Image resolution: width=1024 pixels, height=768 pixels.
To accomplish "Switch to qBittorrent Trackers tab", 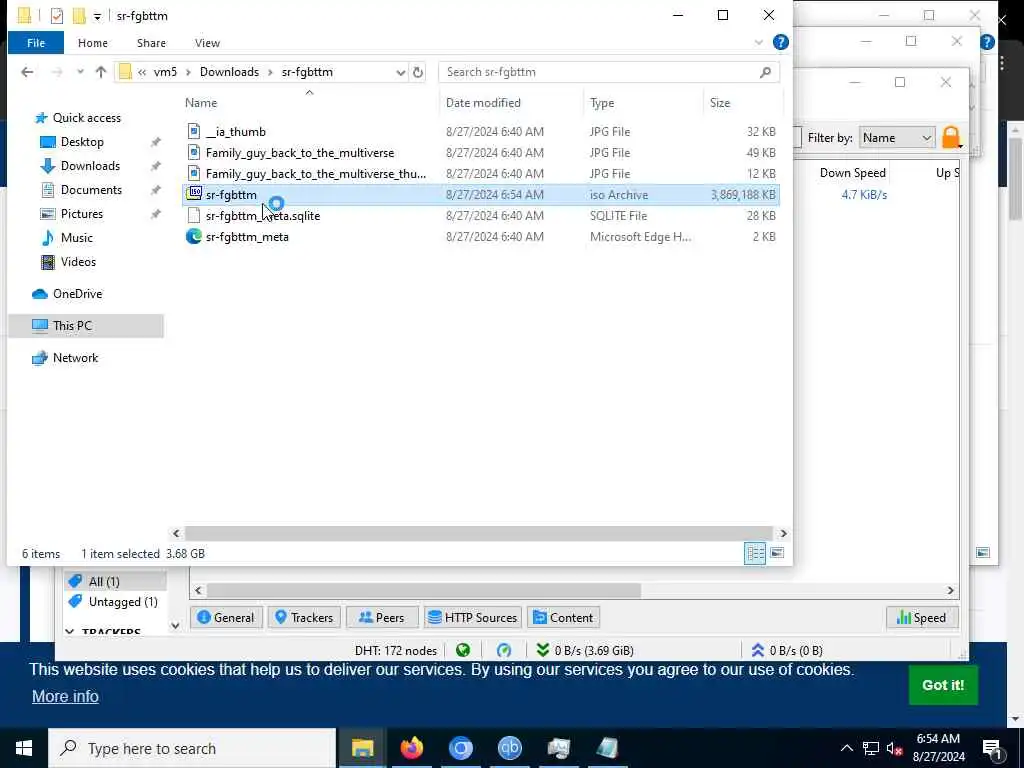I will click(304, 617).
